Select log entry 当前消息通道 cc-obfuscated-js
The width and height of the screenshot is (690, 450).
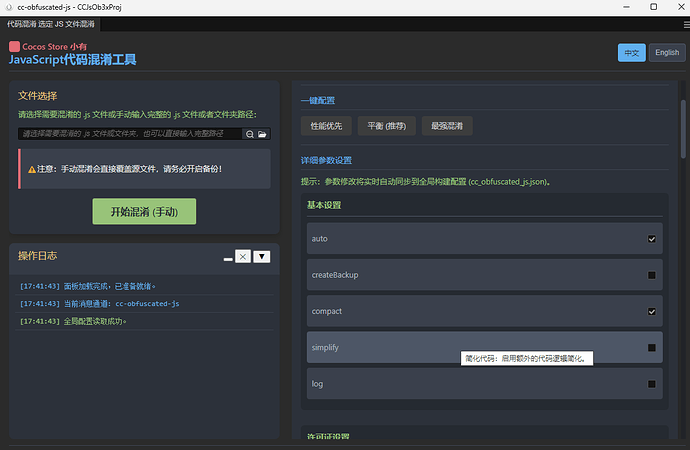point(144,304)
